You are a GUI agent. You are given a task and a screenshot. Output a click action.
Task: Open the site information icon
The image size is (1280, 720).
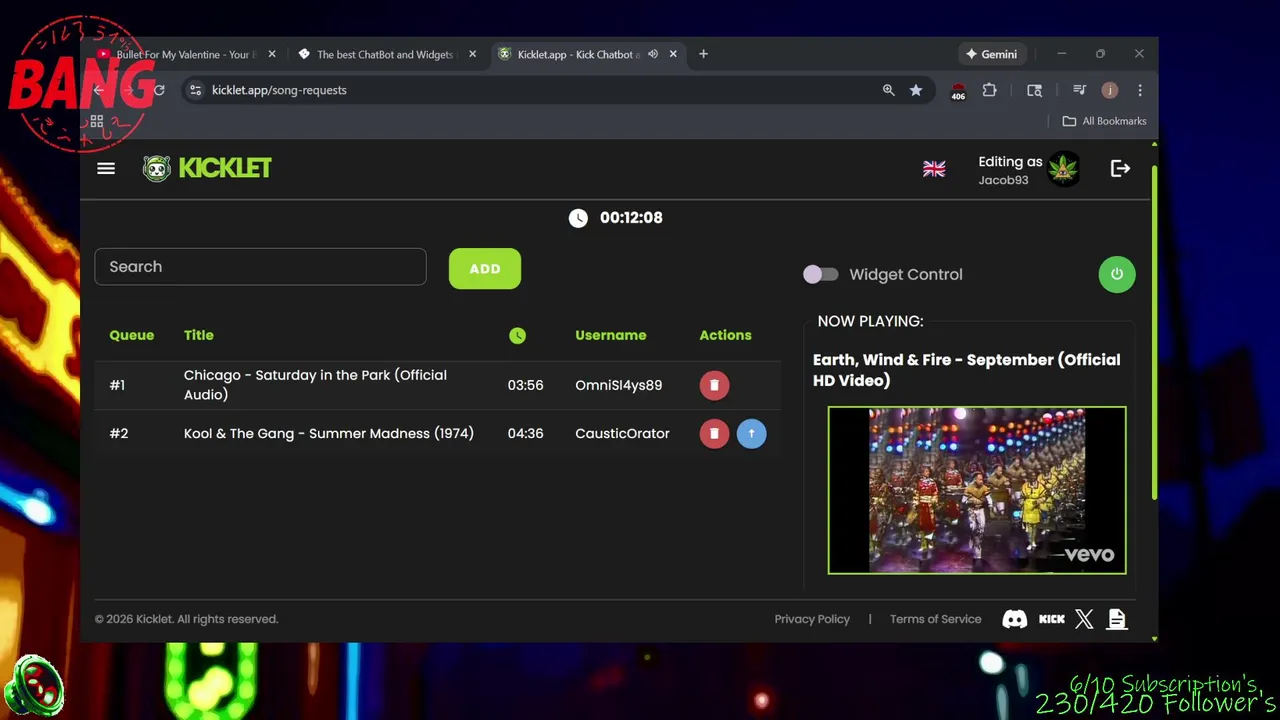coord(195,90)
